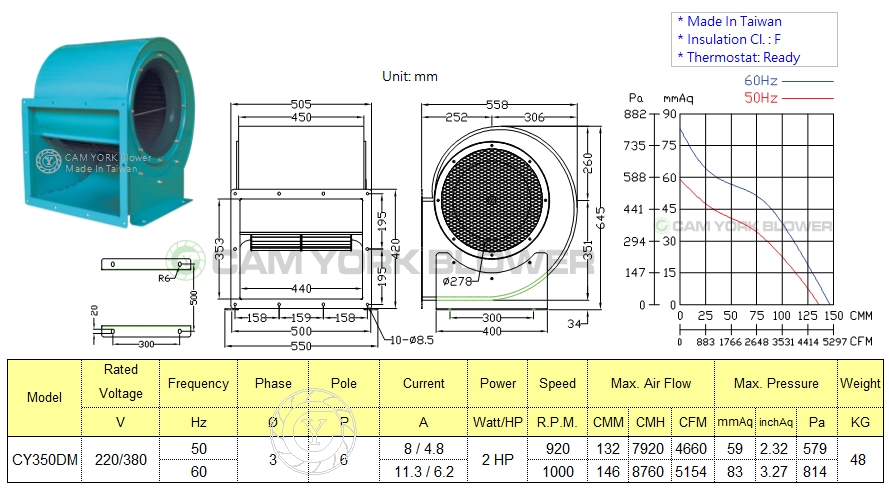Click the Weight column header
This screenshot has width=889, height=494.
click(860, 383)
